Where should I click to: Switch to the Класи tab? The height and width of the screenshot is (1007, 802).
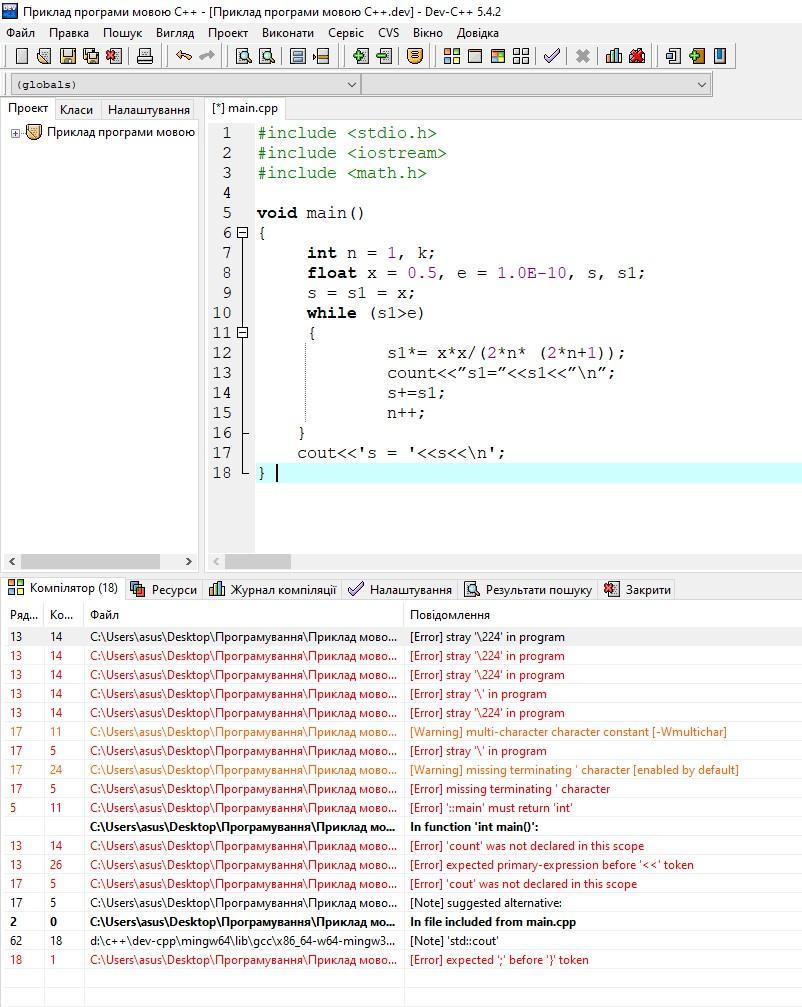(76, 110)
